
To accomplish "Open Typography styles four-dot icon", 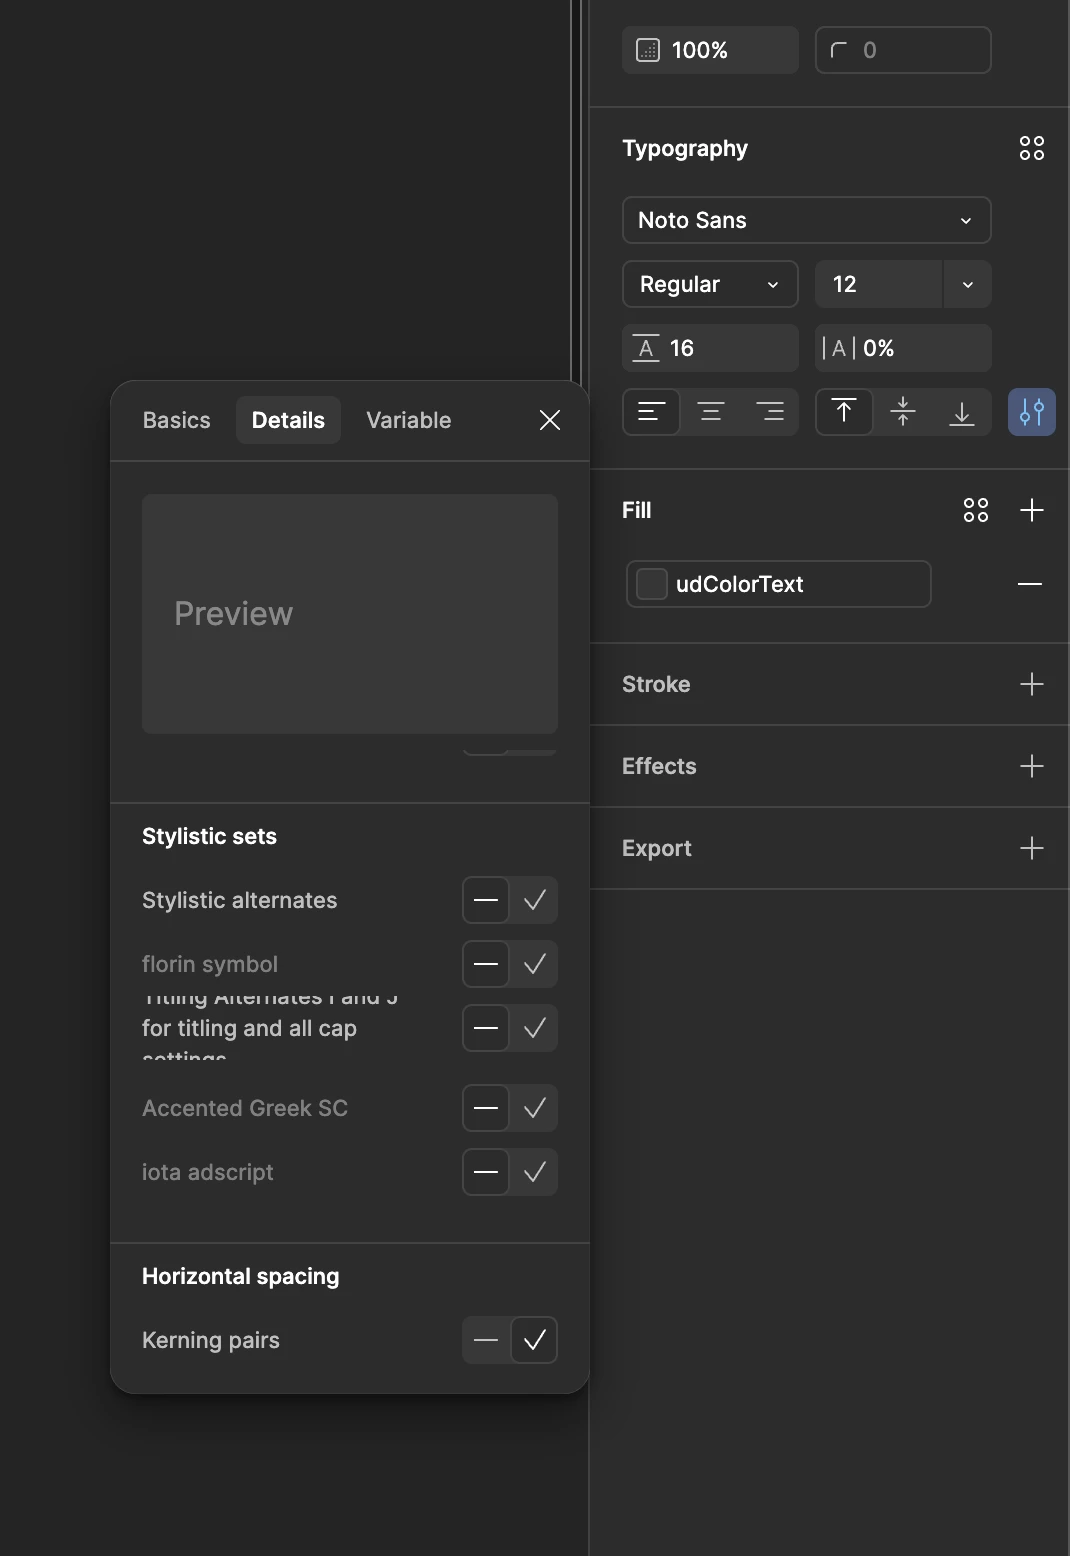I will (1032, 148).
